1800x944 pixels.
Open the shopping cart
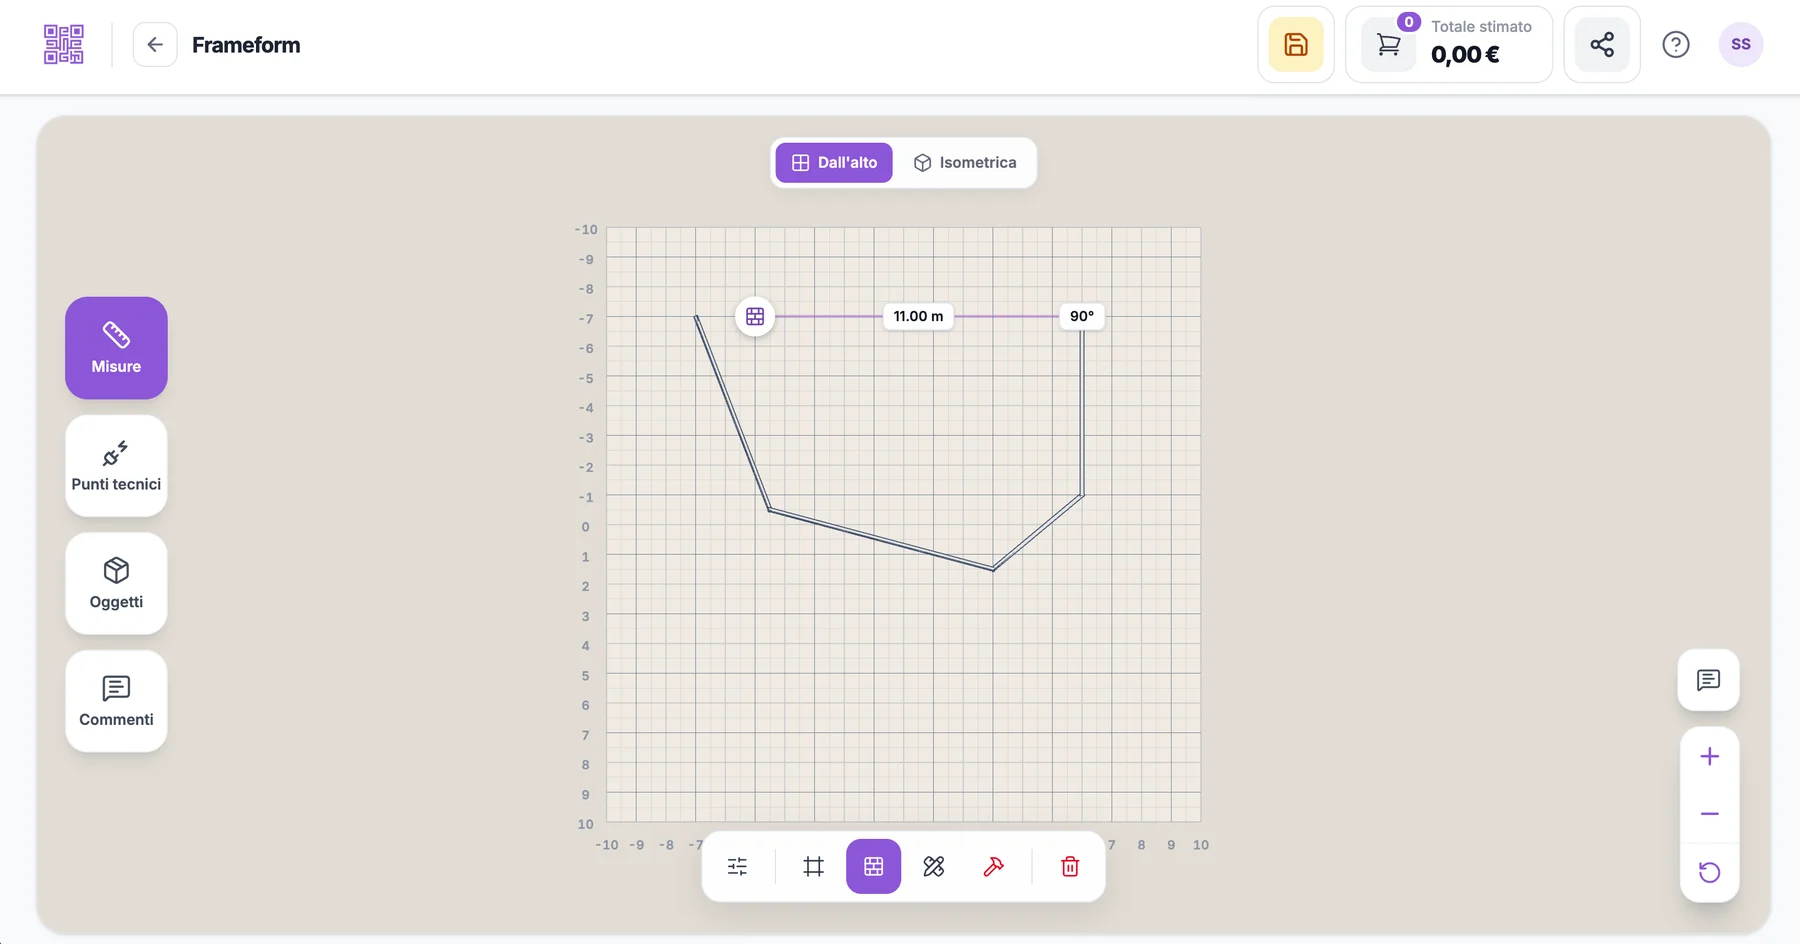pyautogui.click(x=1389, y=45)
